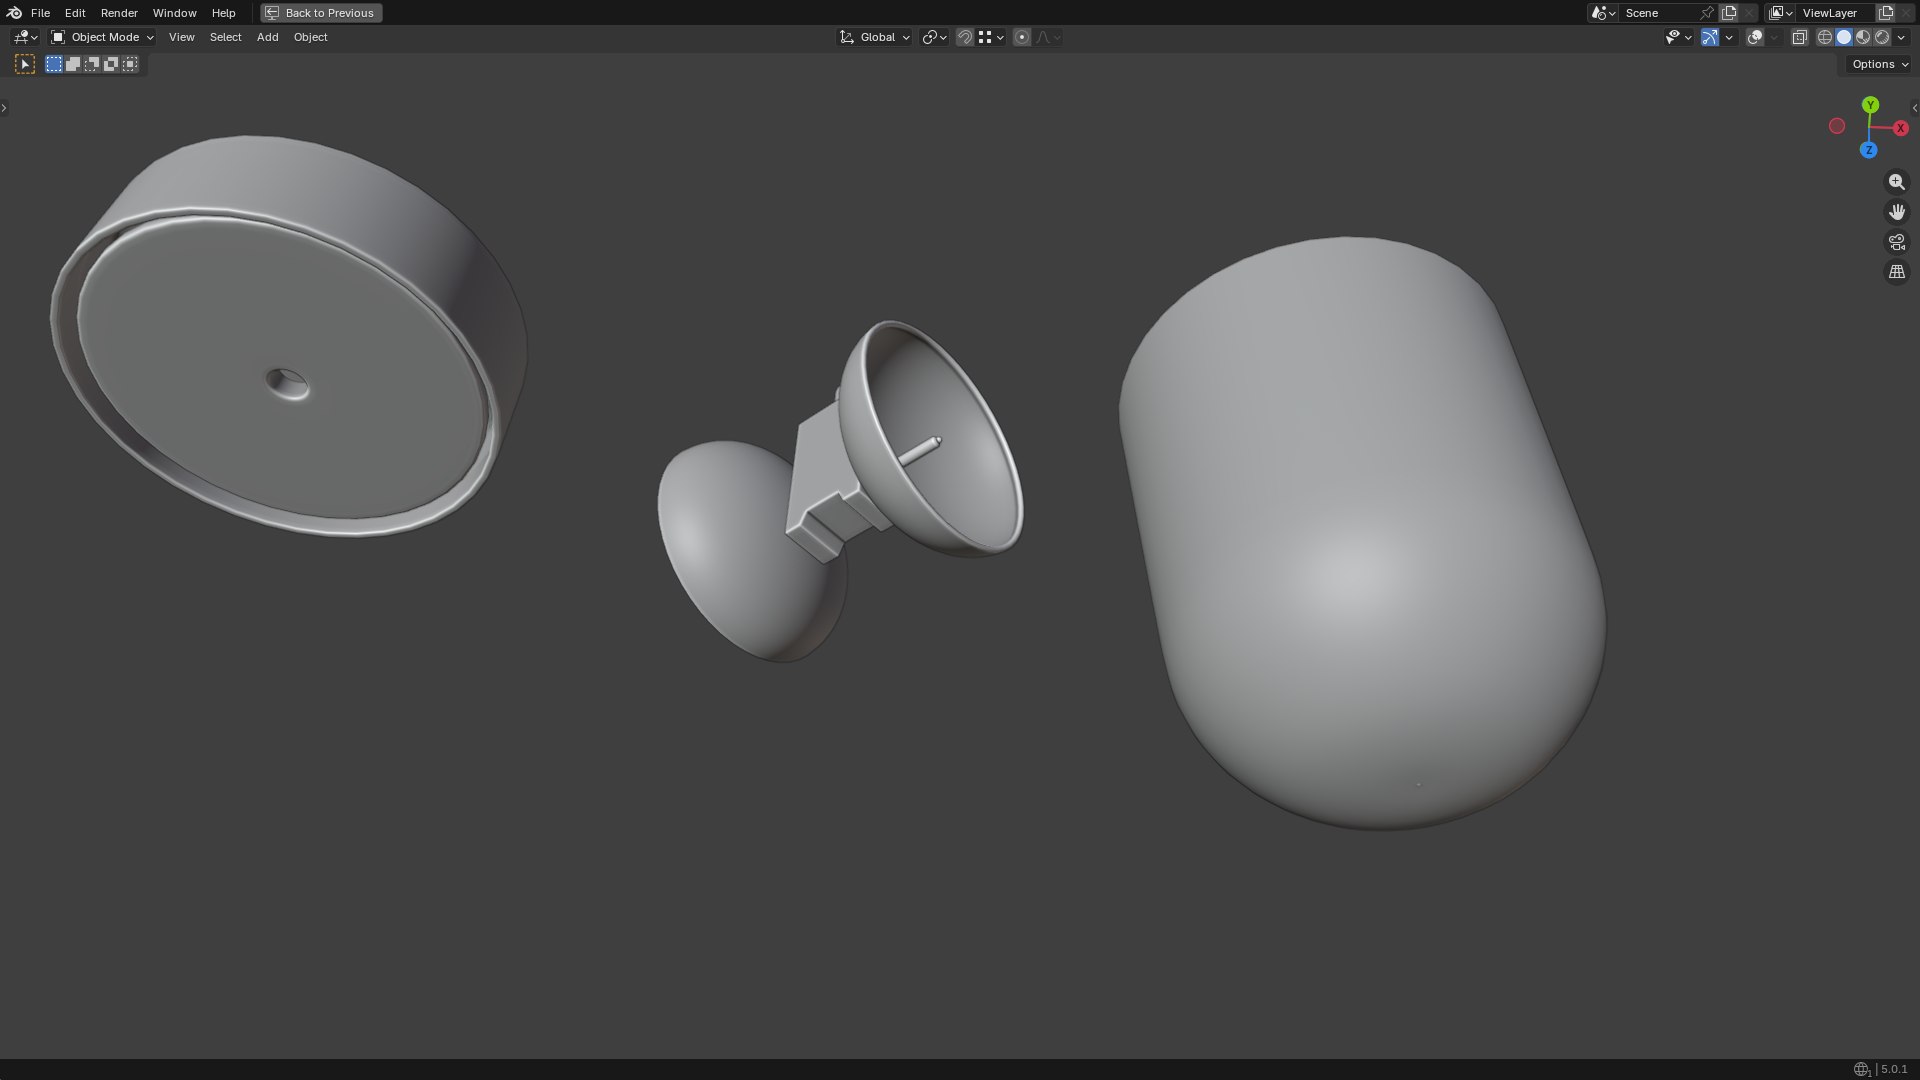Choose the Intersect selection mode

pos(130,64)
